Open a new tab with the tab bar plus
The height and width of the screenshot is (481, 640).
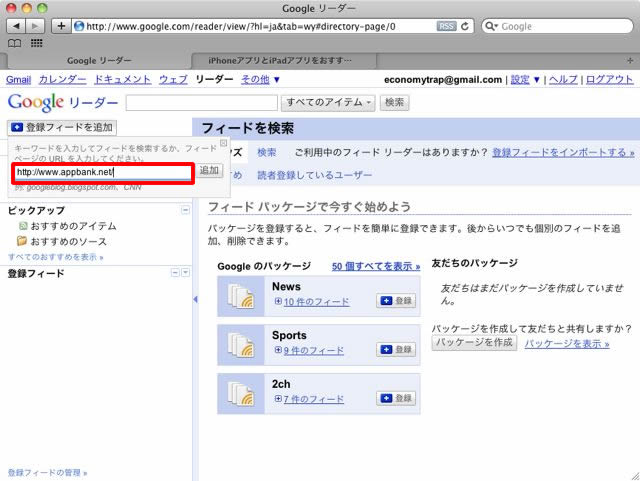point(630,60)
